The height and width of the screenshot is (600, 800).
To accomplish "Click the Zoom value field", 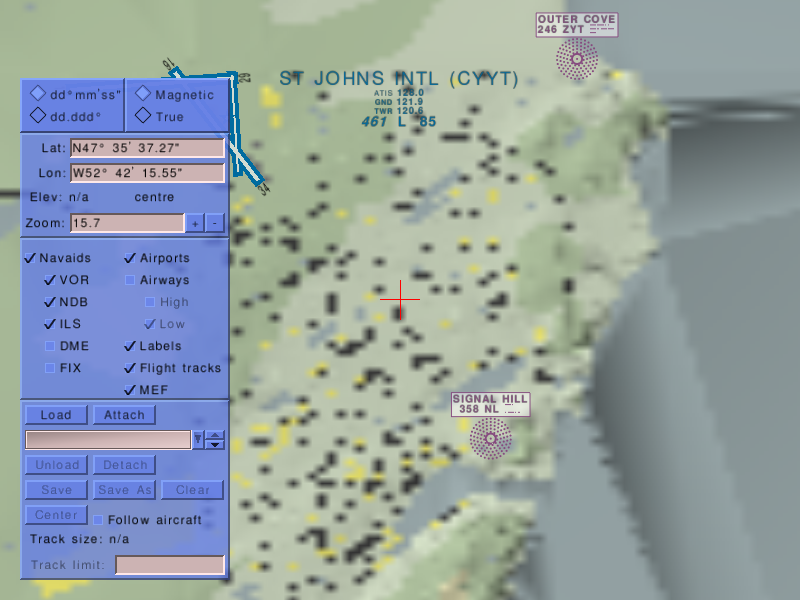I will (x=127, y=223).
